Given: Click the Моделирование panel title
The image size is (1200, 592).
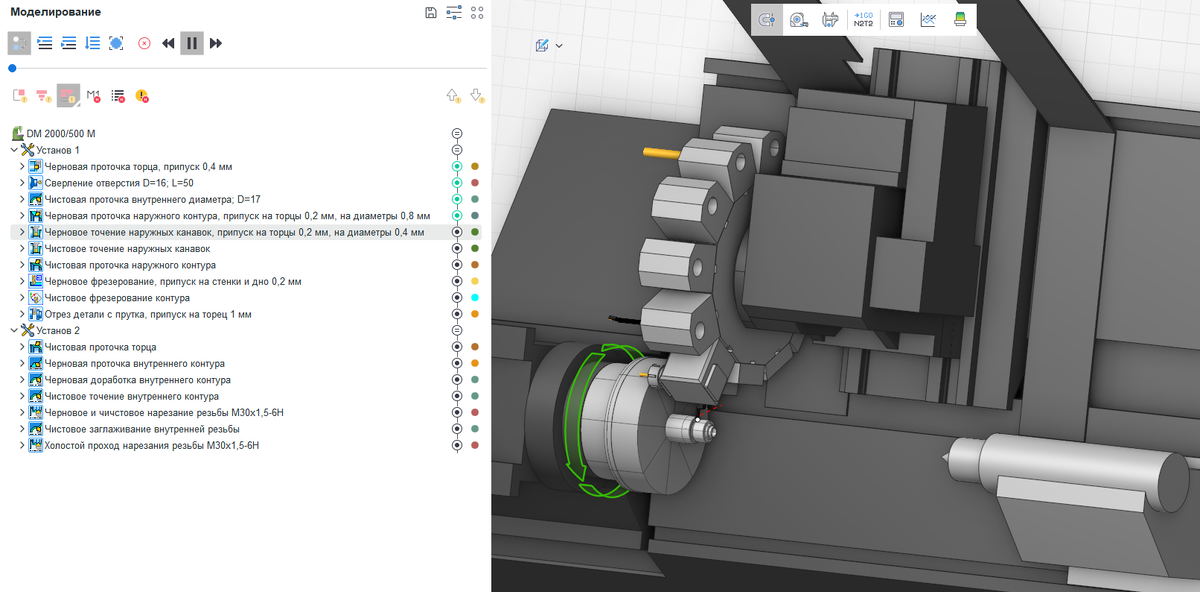Looking at the screenshot, I should click(55, 12).
